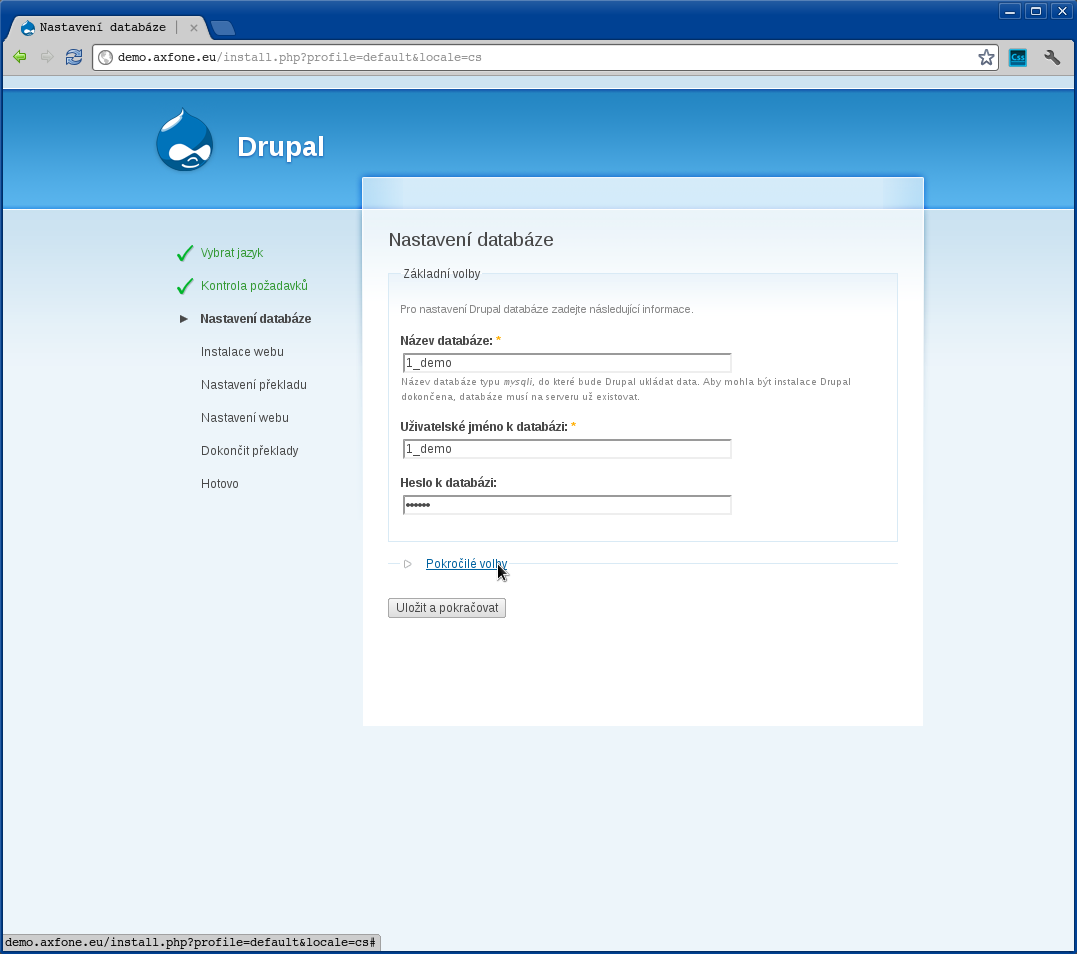Select the Nastavení databáze browser tab

pyautogui.click(x=102, y=27)
